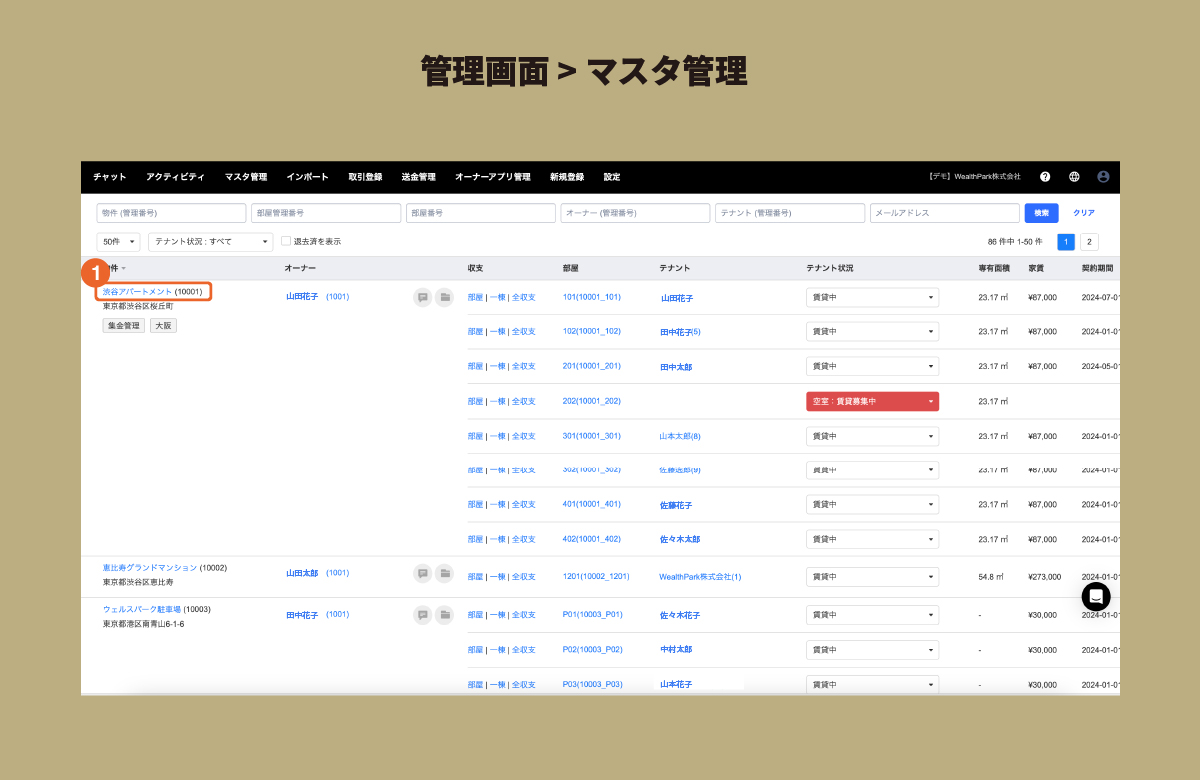
Task: Click the メールアドレス search field
Action: (x=944, y=213)
